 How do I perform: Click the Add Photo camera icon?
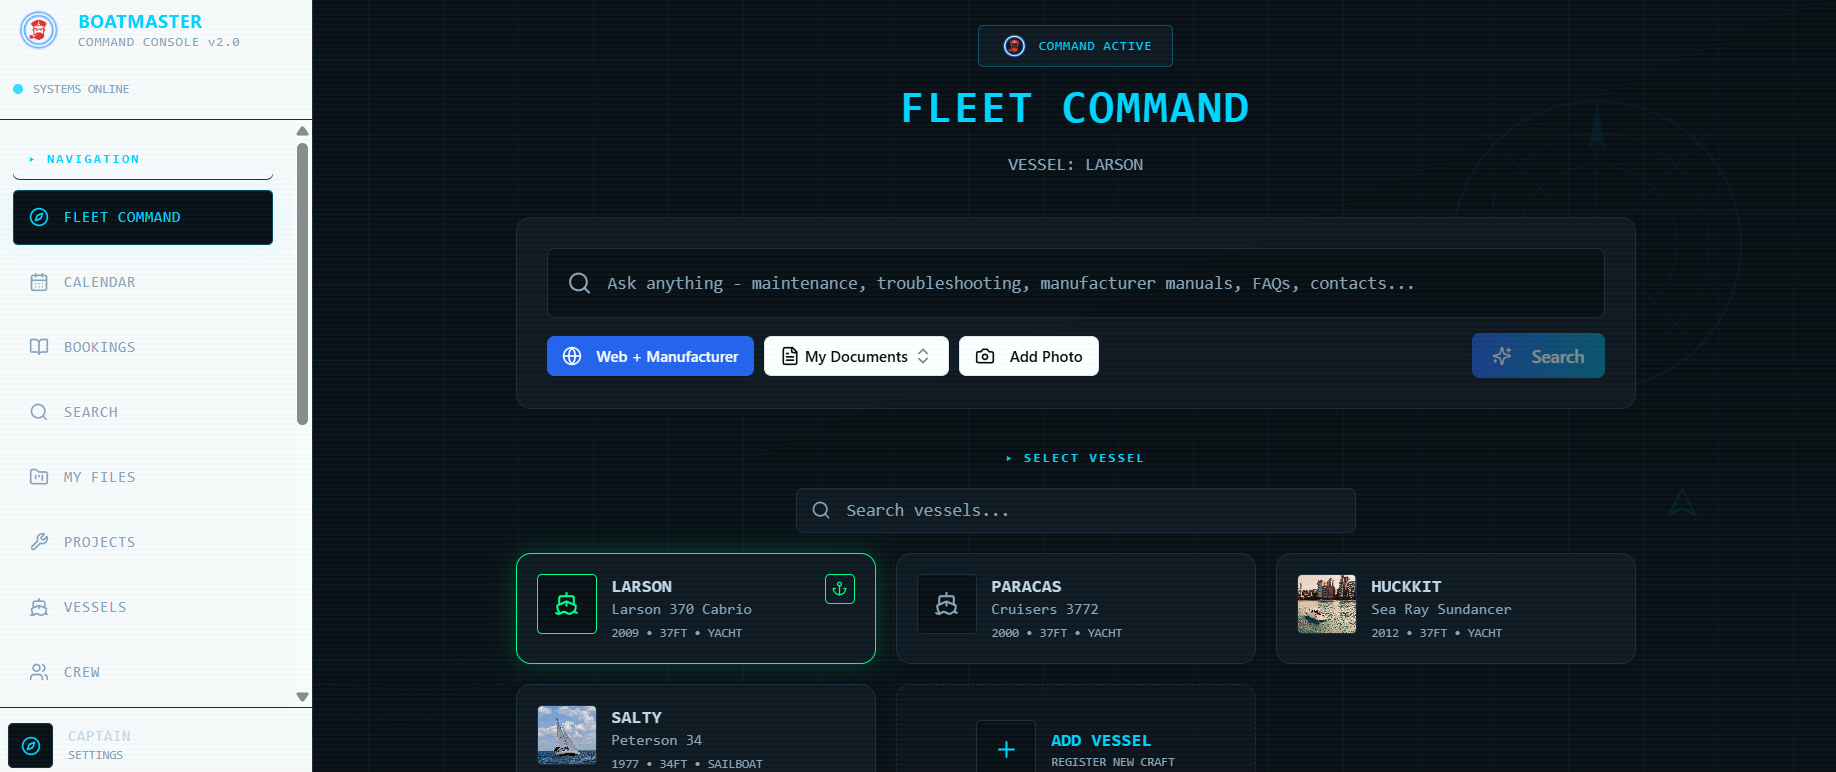tap(985, 355)
